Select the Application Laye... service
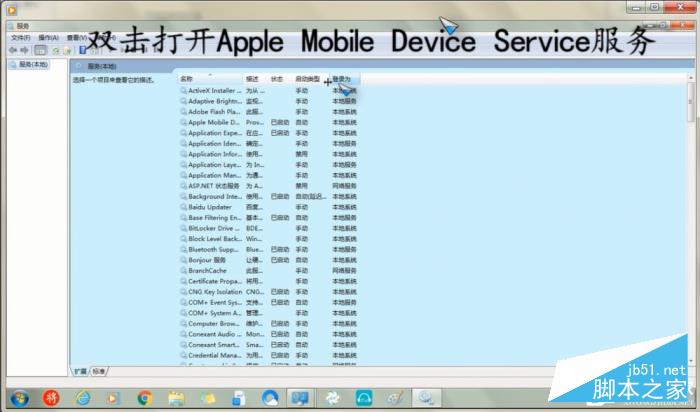The height and width of the screenshot is (412, 700). (268, 165)
